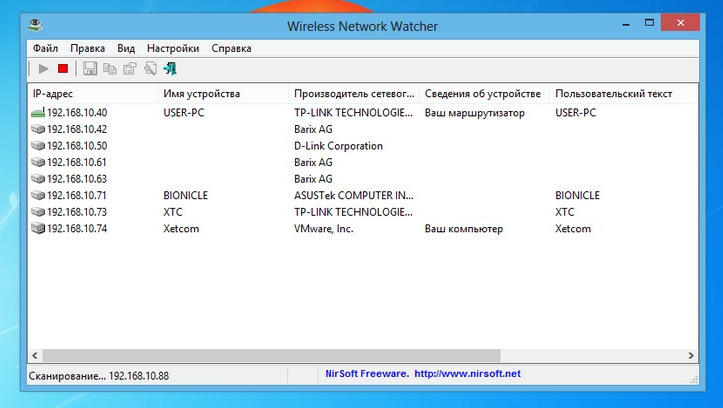
Task: Click the find toolbar icon
Action: tap(150, 69)
